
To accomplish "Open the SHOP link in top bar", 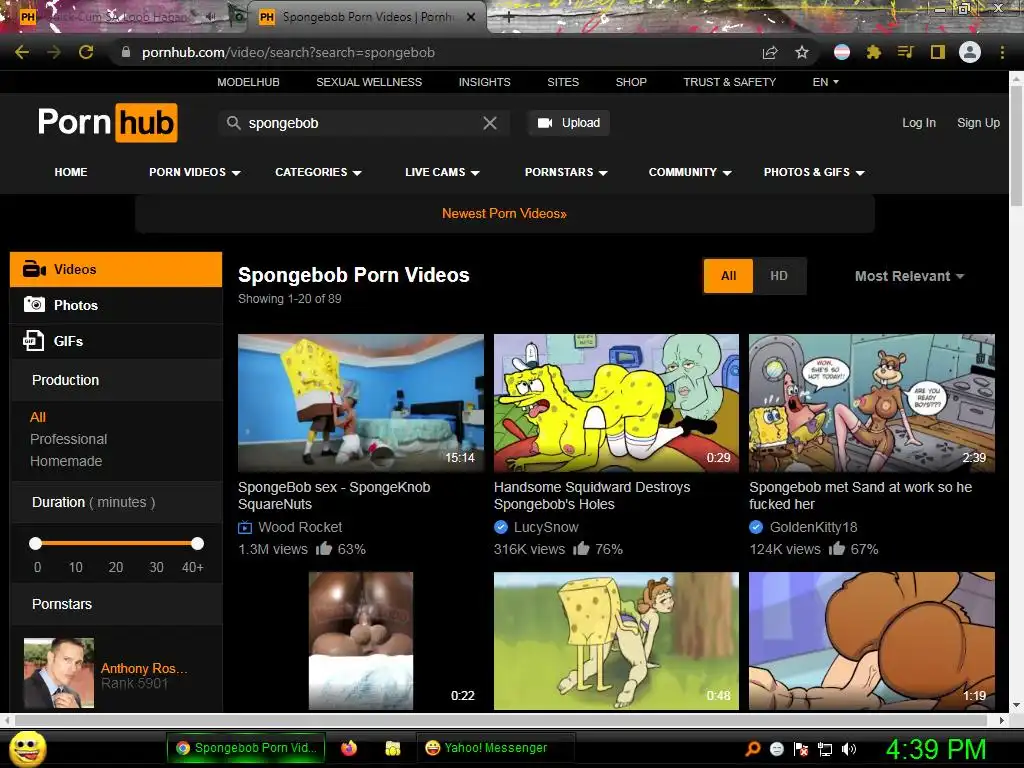I will pyautogui.click(x=631, y=82).
